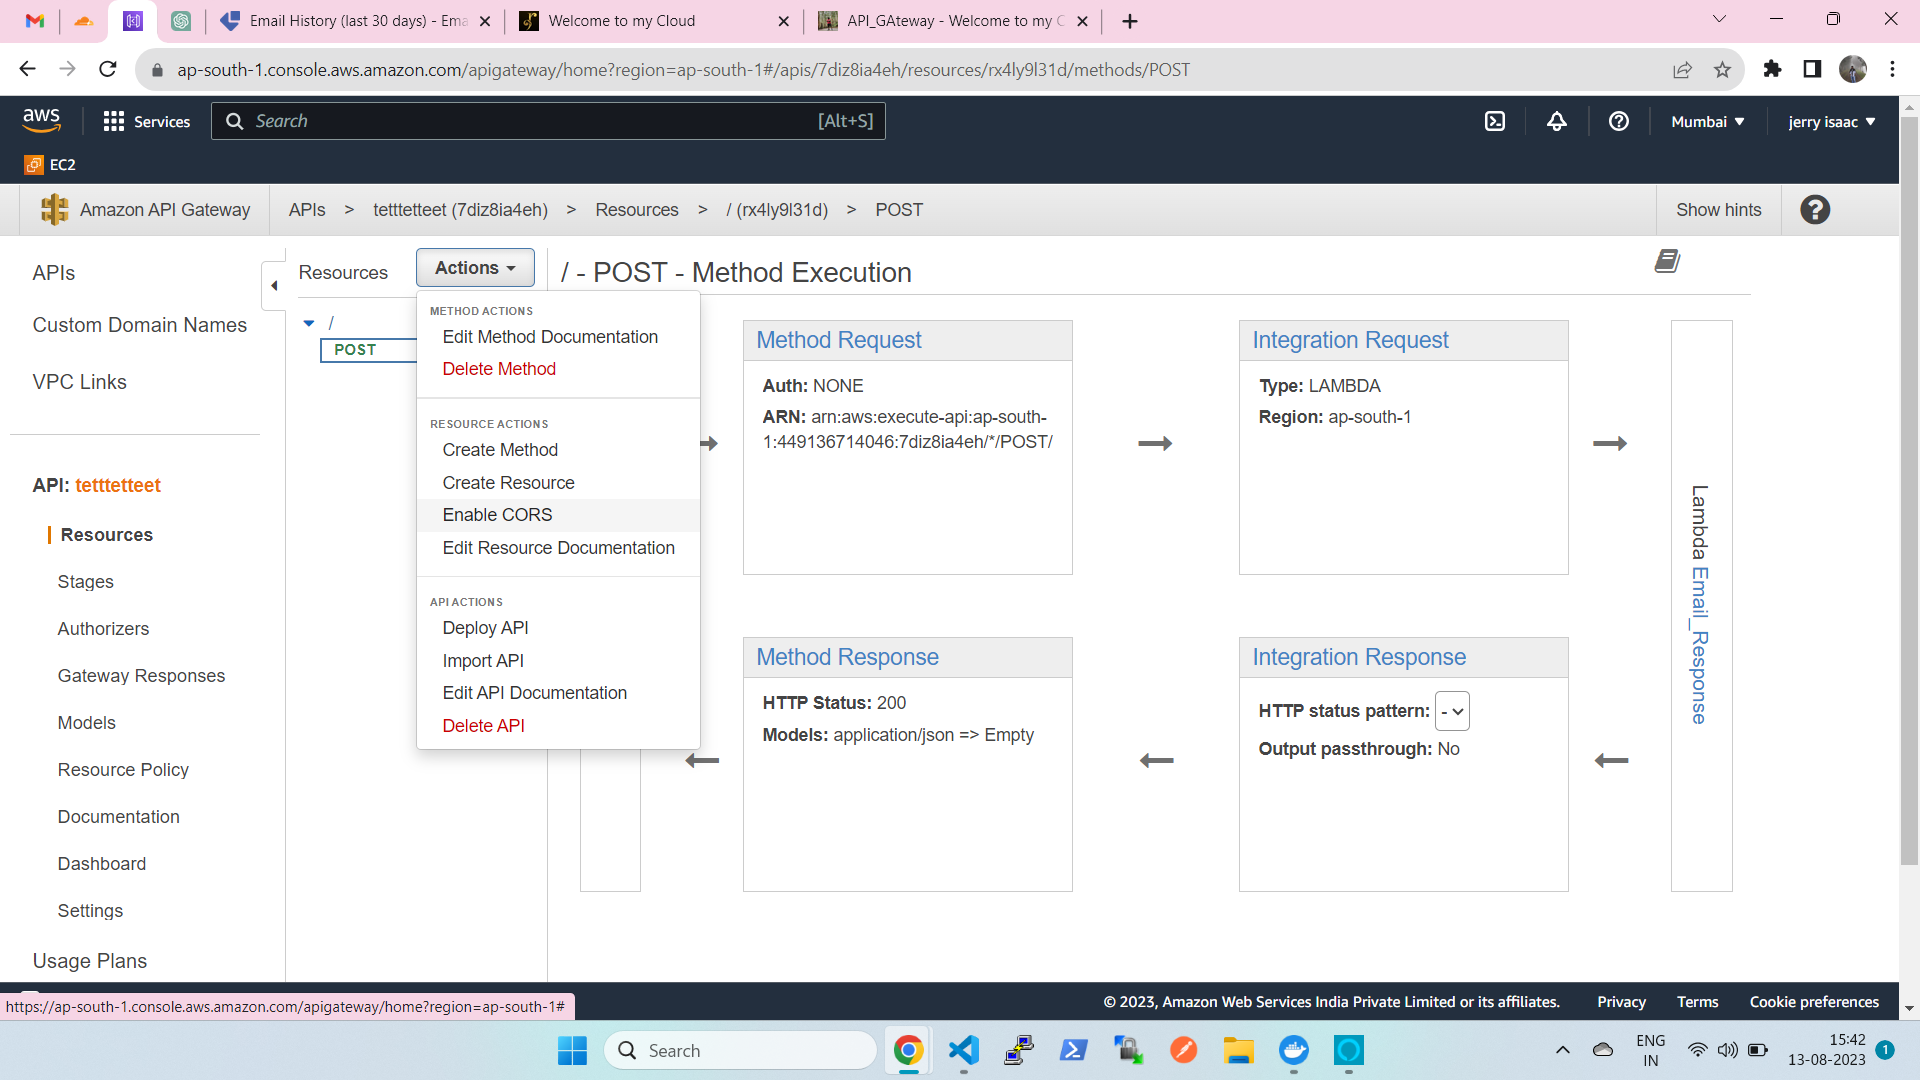Open the Method Request link
This screenshot has height=1080, width=1920.
pyautogui.click(x=838, y=340)
